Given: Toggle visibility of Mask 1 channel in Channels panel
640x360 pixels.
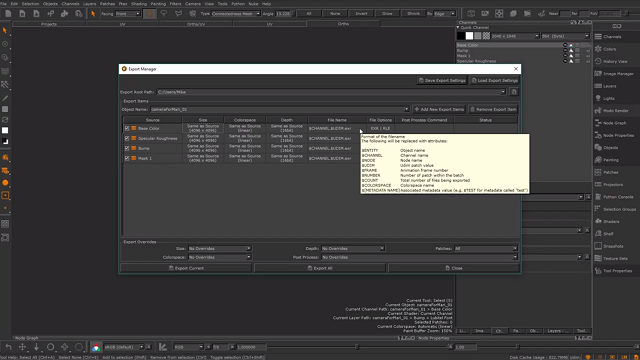Looking at the screenshot, I should tap(565, 56).
